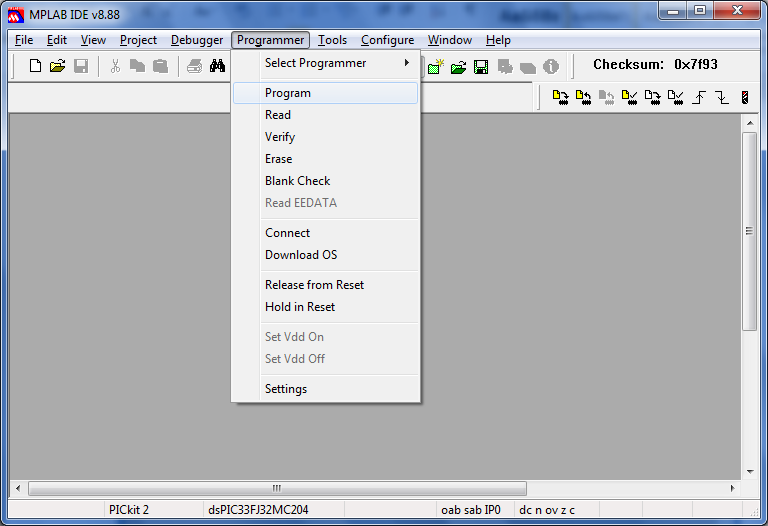Click the grayed Read EEDATA toolbar icon
The width and height of the screenshot is (768, 526).
606,97
